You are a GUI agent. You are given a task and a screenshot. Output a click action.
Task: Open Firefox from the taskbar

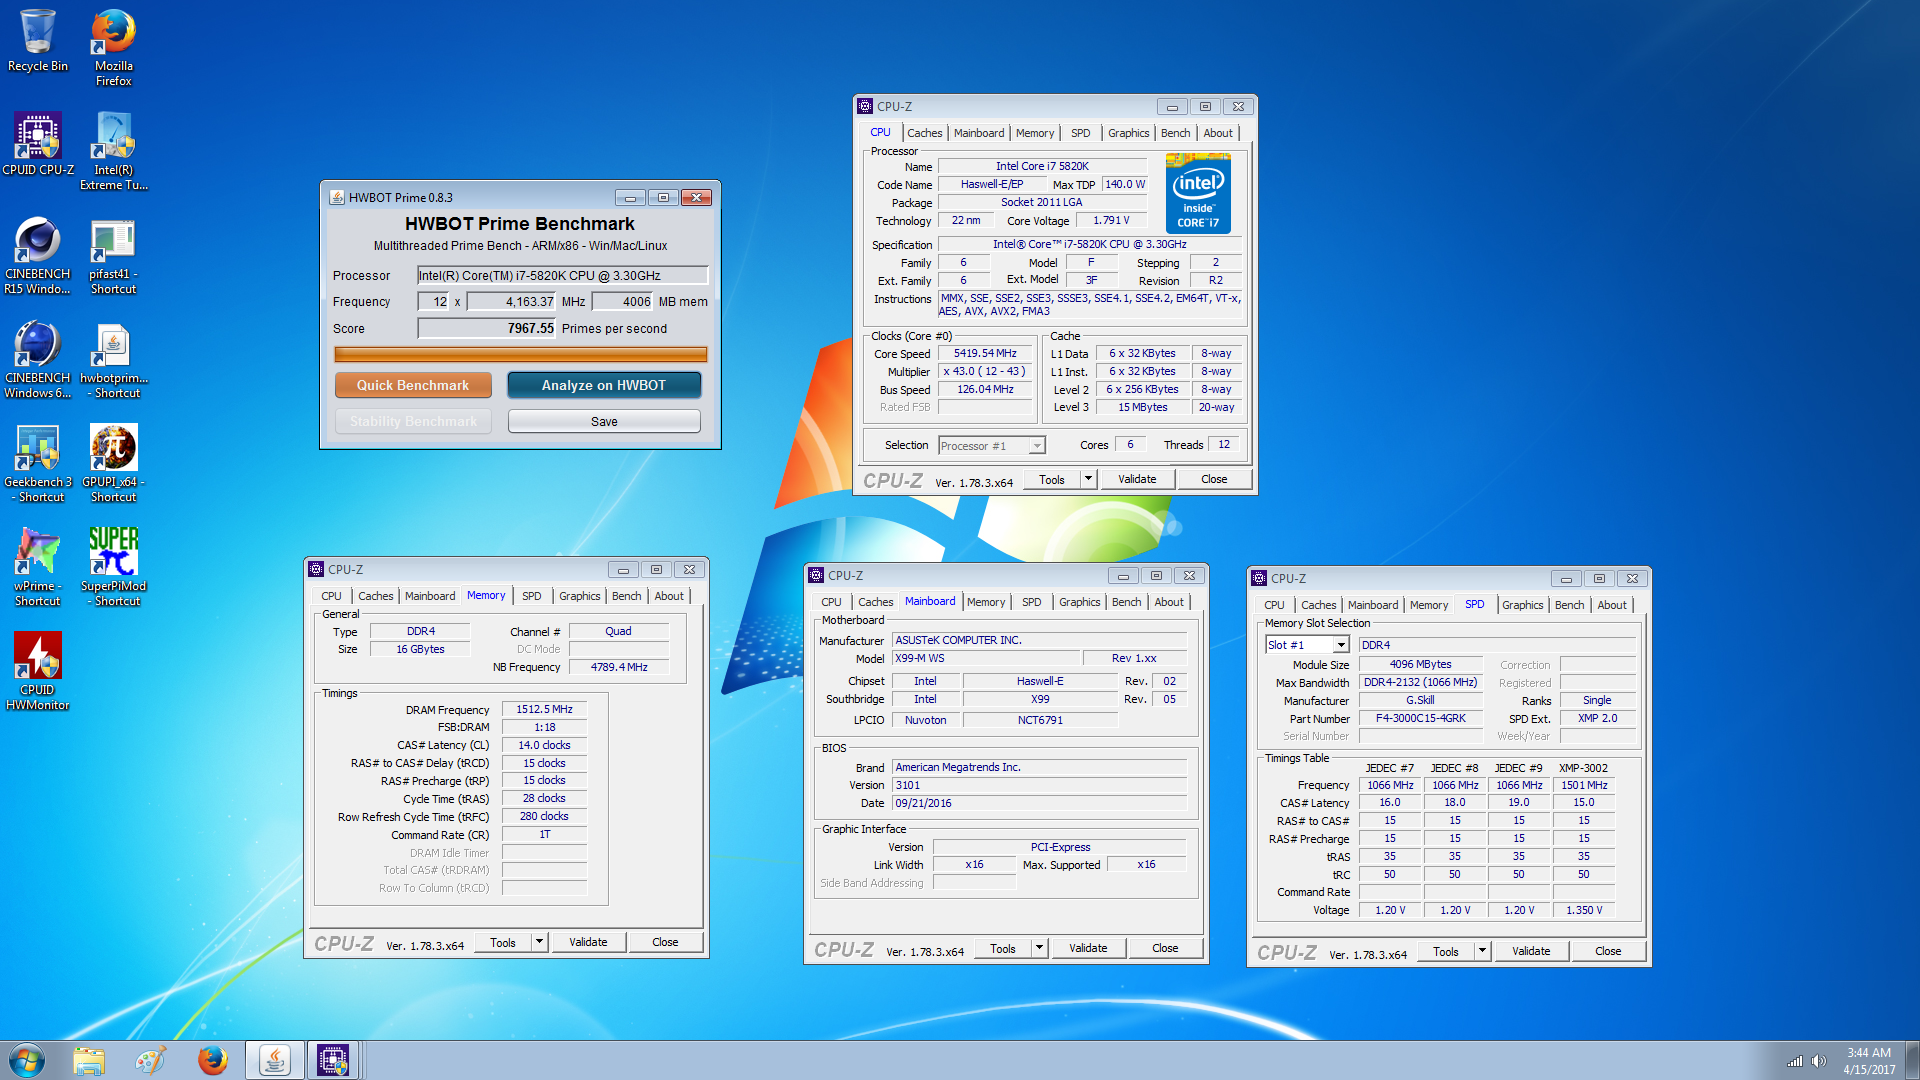point(213,1060)
